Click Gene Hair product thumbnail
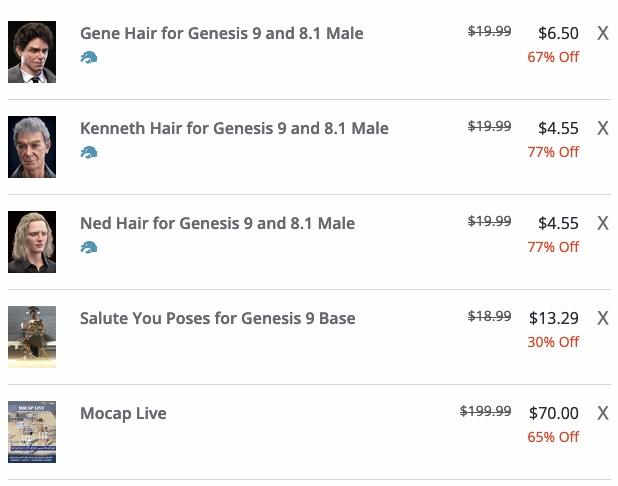 [32, 52]
